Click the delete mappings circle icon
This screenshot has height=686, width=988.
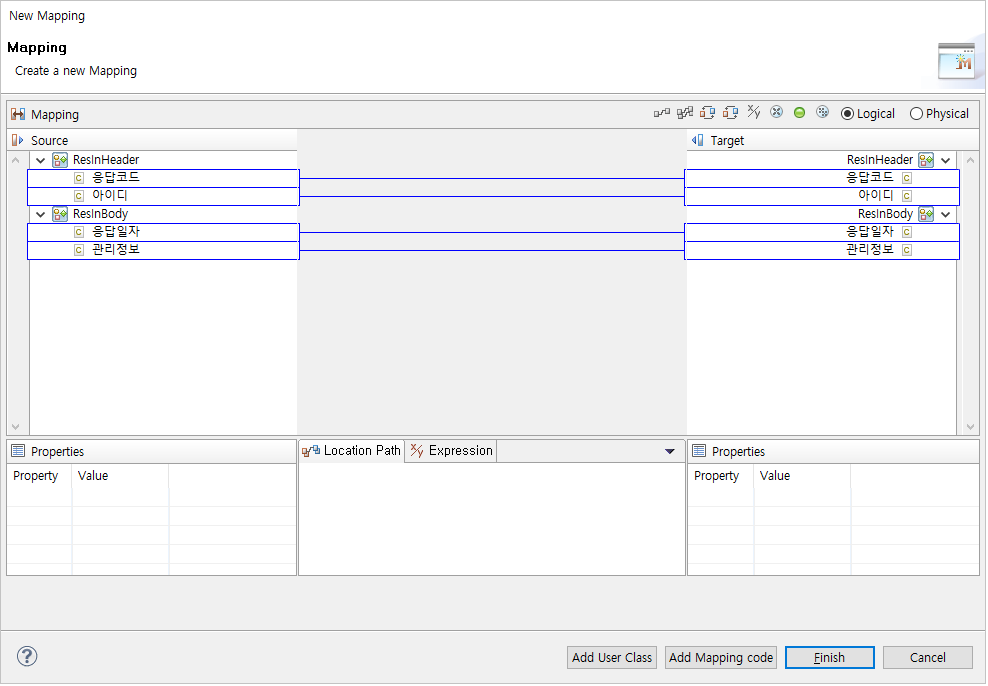coord(776,112)
